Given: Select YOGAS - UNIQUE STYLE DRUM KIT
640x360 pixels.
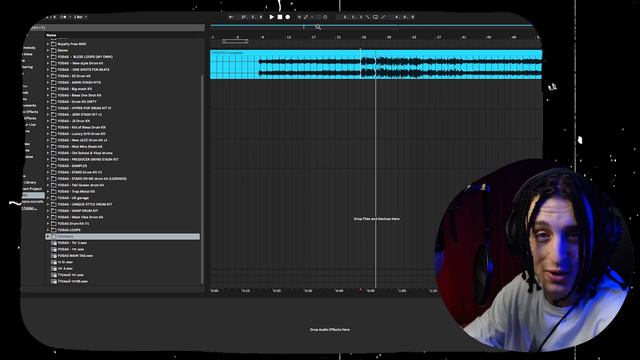Looking at the screenshot, I should [x=84, y=204].
